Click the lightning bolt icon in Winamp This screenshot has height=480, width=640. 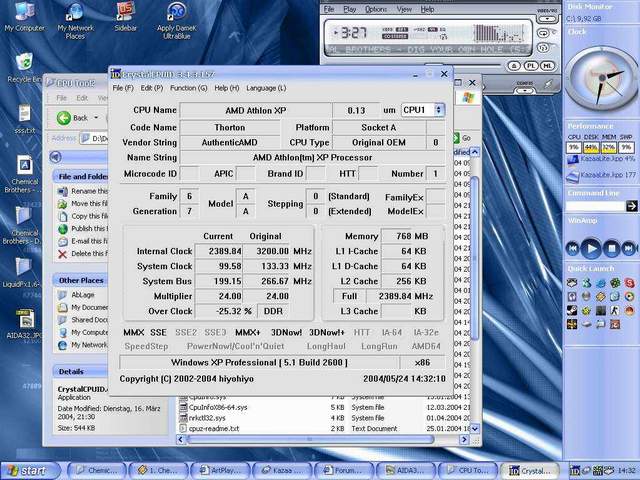click(547, 84)
